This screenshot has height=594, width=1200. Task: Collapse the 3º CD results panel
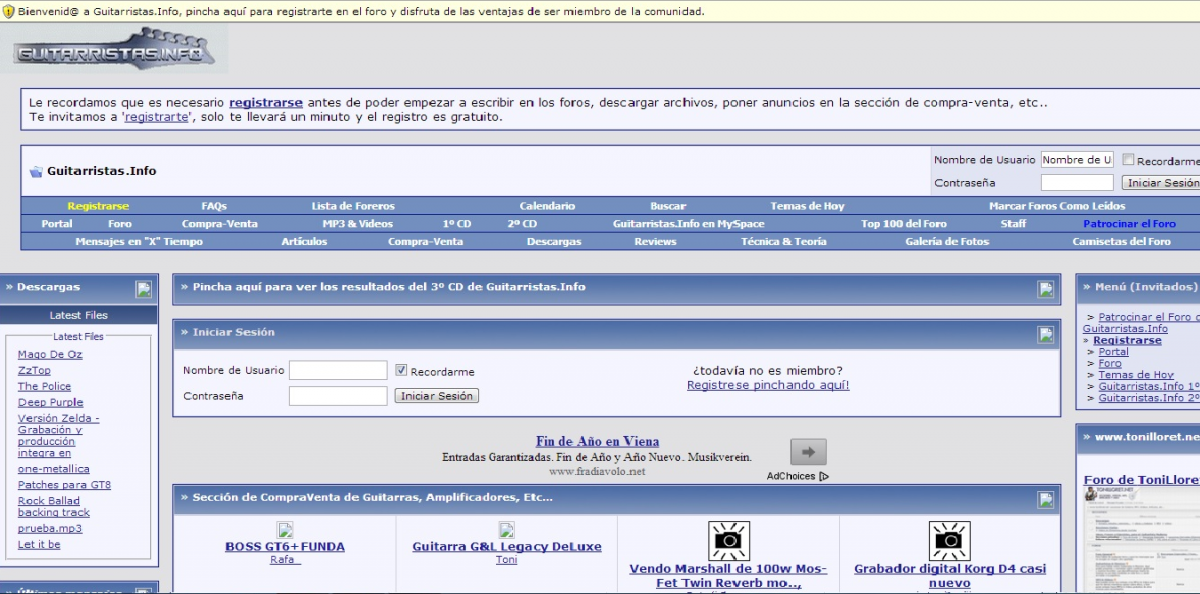click(x=1046, y=289)
